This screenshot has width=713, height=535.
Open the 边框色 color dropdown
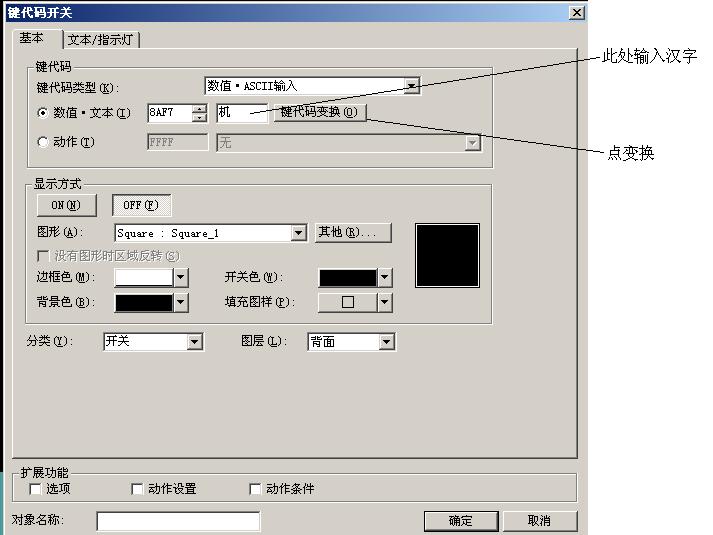click(x=181, y=277)
